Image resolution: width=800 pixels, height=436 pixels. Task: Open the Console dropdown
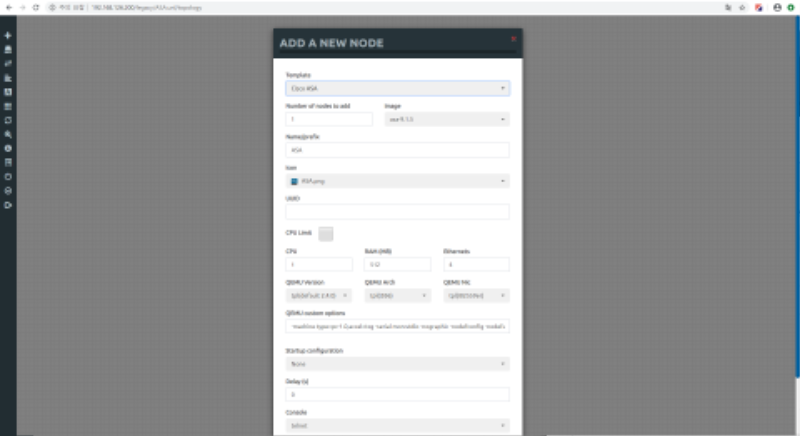[x=397, y=426]
